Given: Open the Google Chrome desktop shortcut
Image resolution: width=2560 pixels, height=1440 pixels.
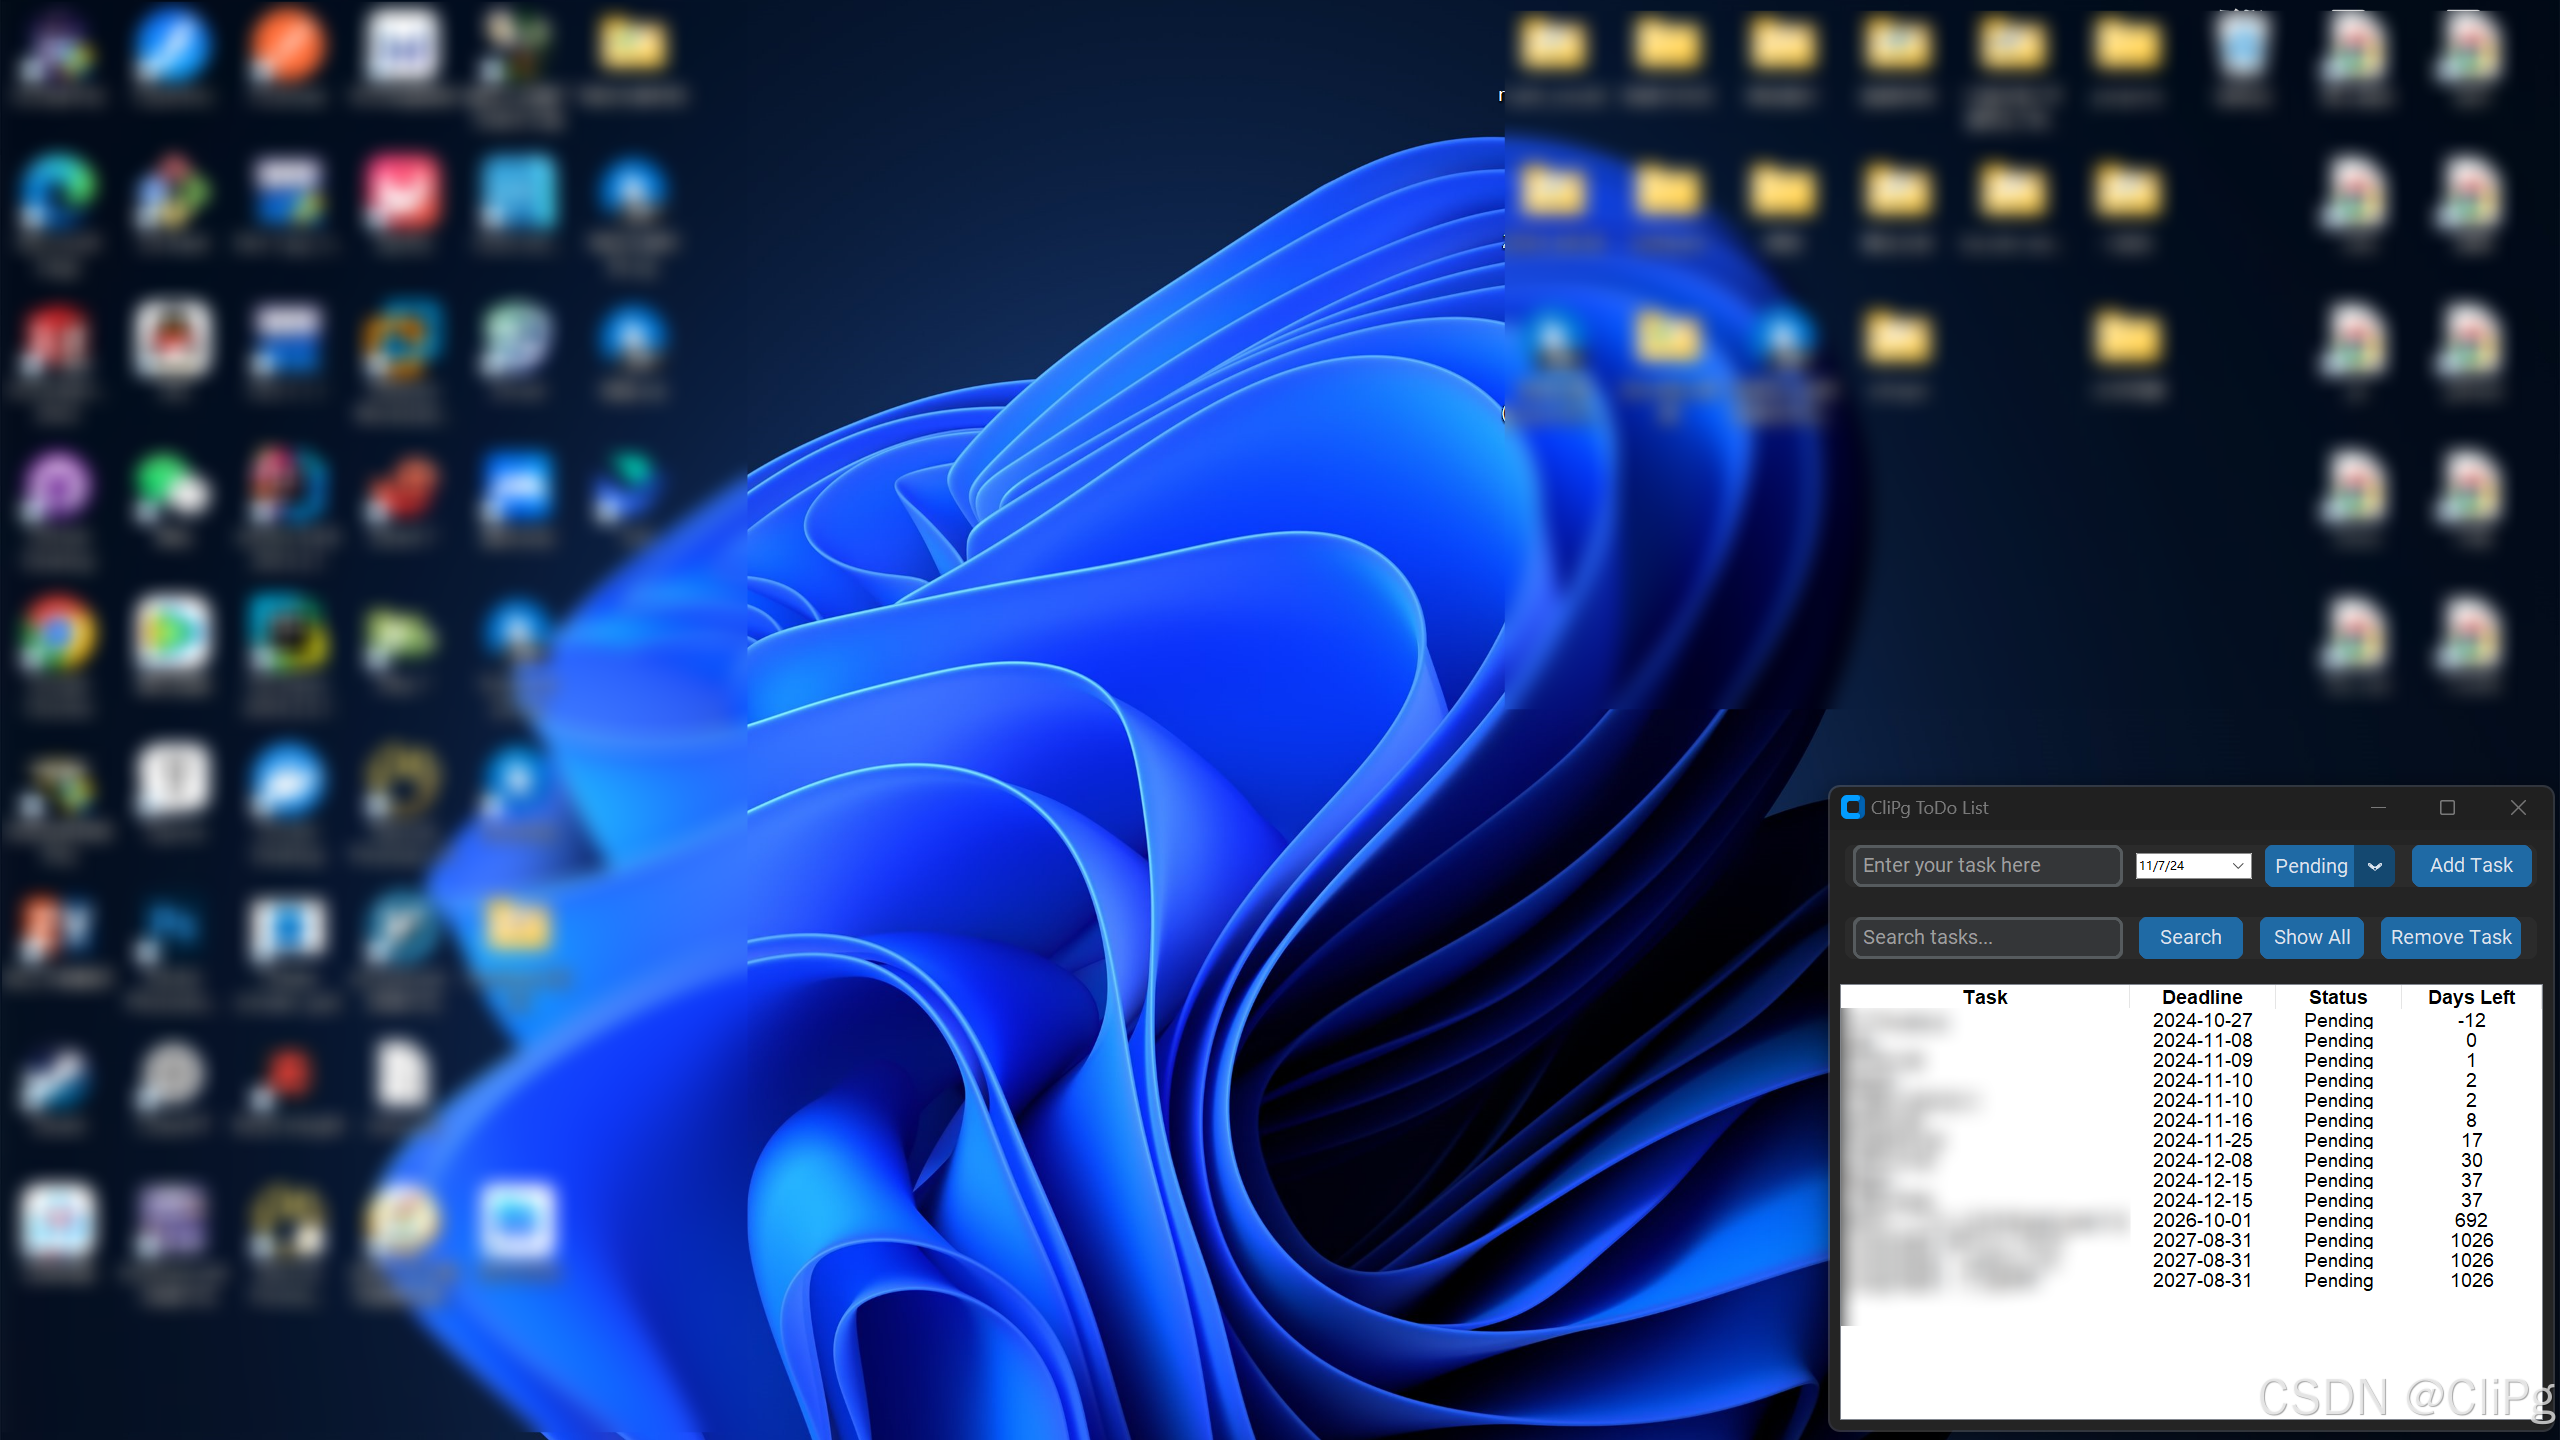Looking at the screenshot, I should [x=57, y=634].
